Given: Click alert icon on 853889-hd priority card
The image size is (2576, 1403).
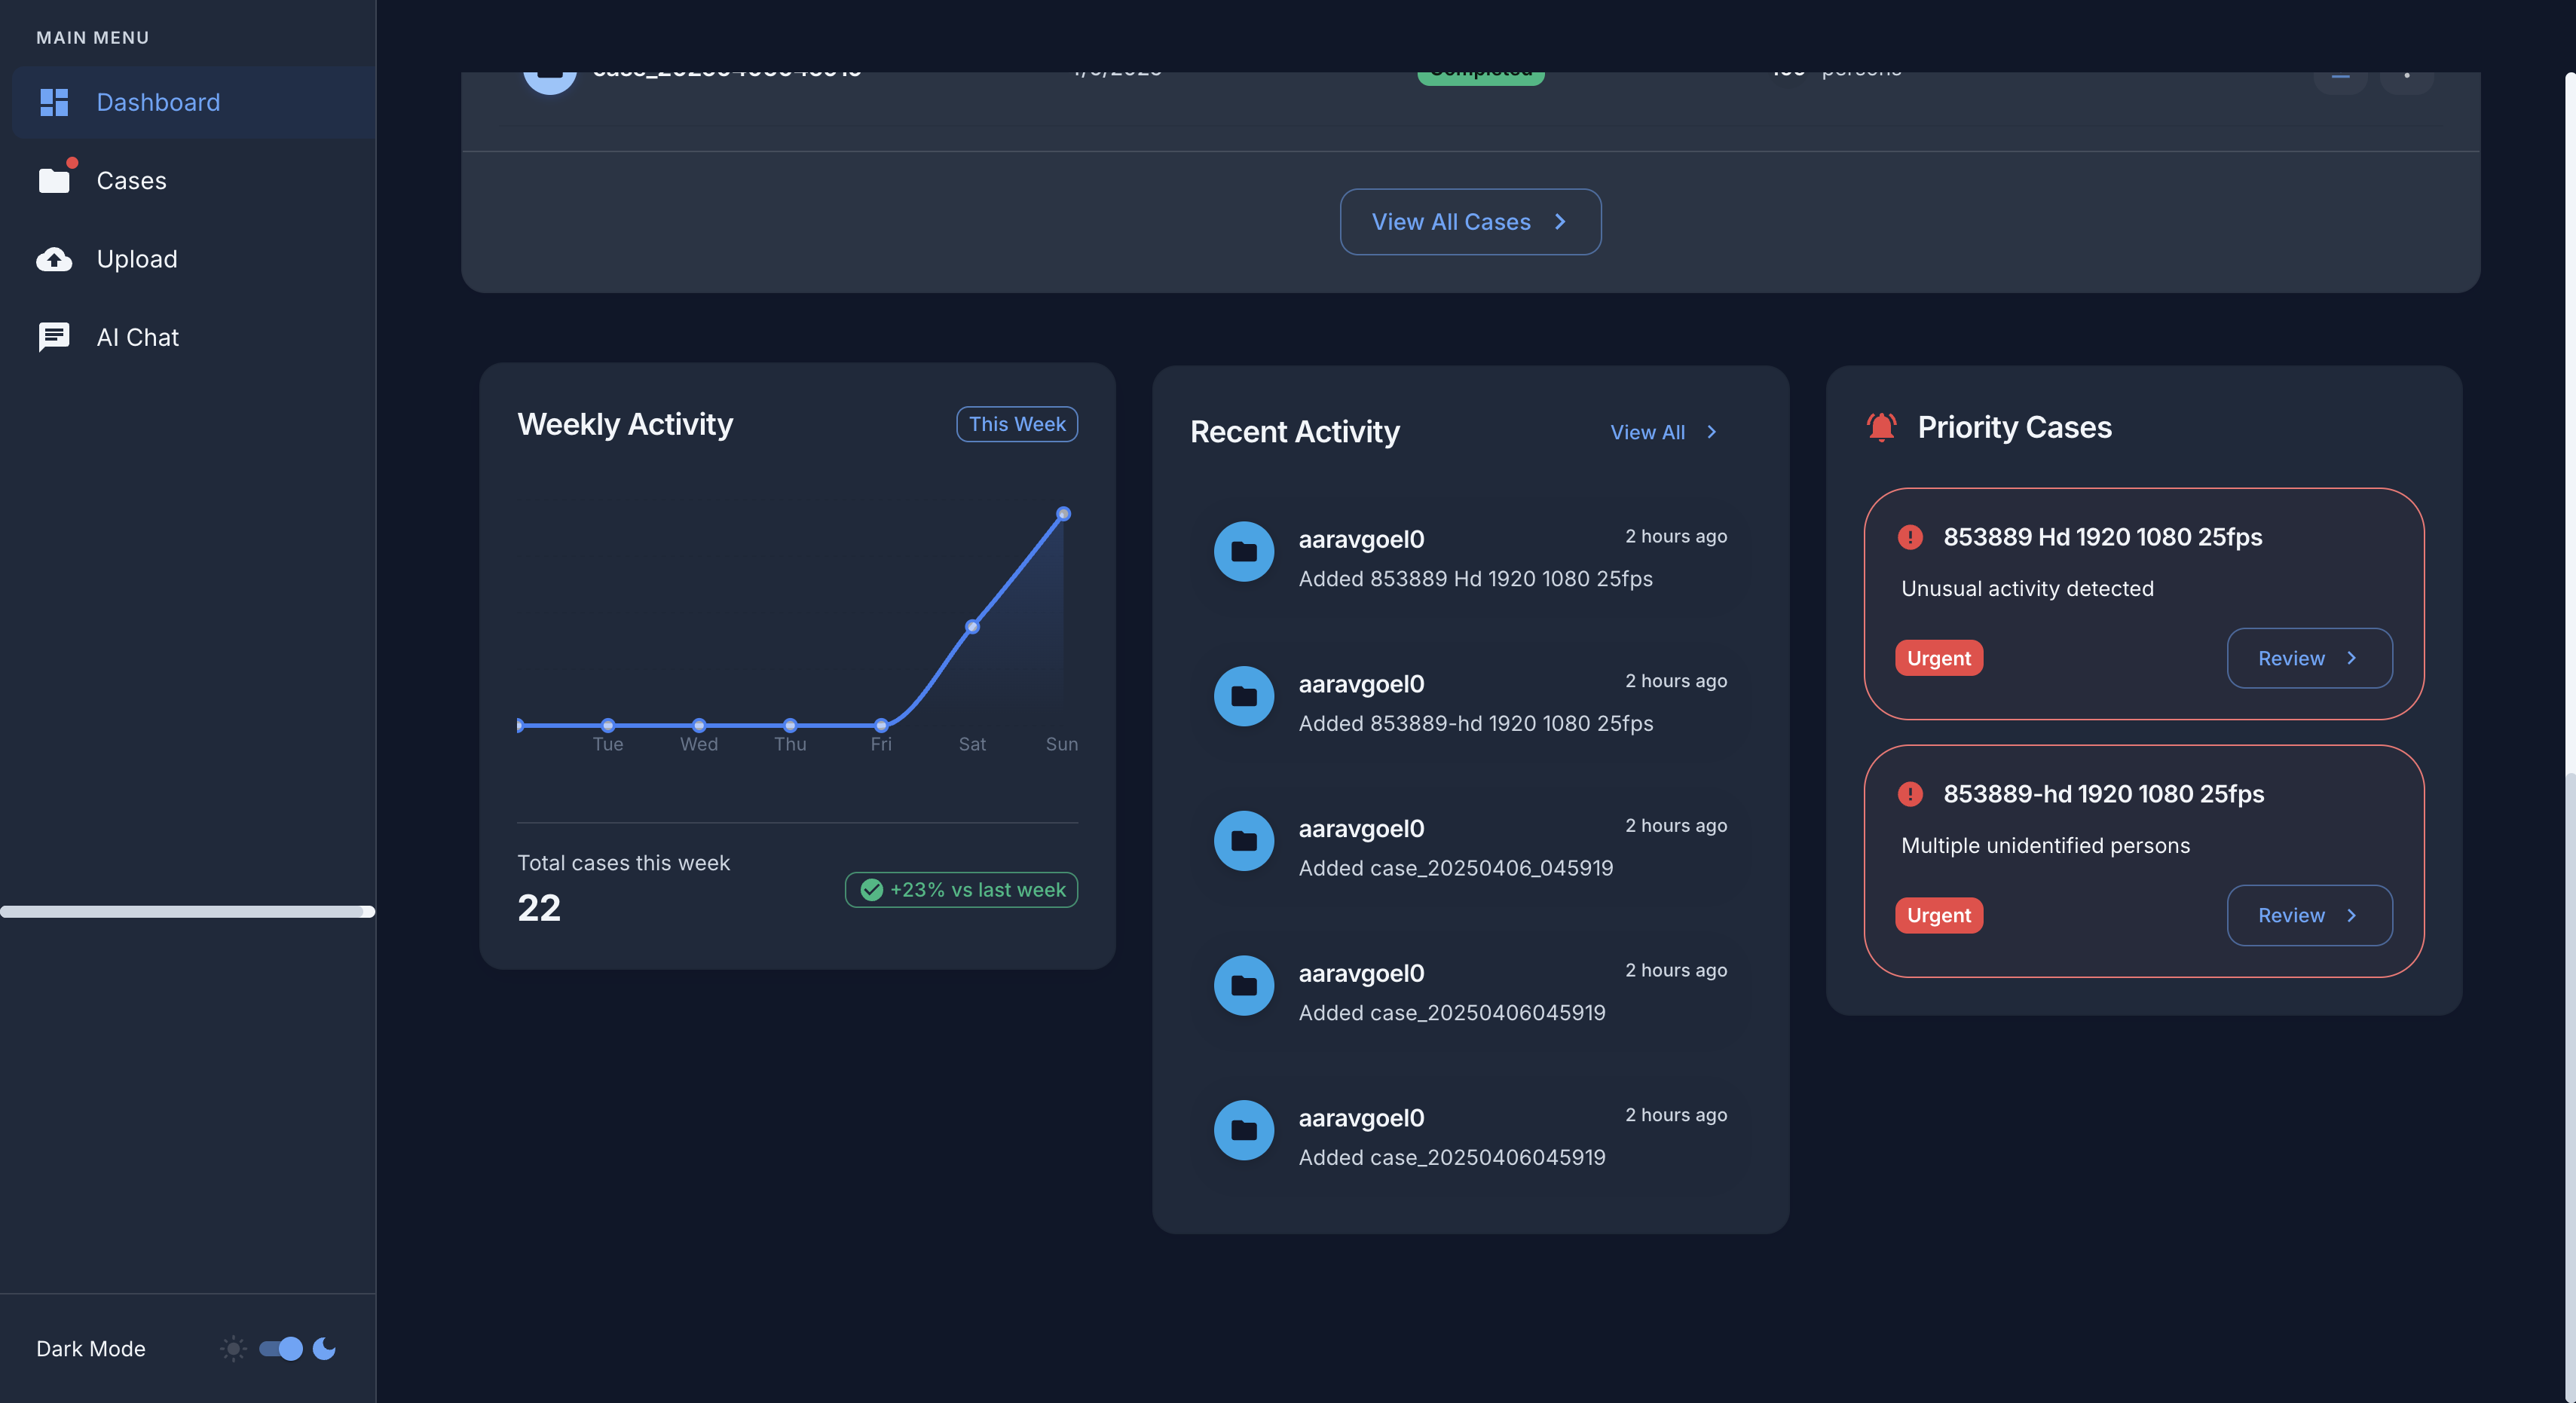Looking at the screenshot, I should [x=1910, y=794].
